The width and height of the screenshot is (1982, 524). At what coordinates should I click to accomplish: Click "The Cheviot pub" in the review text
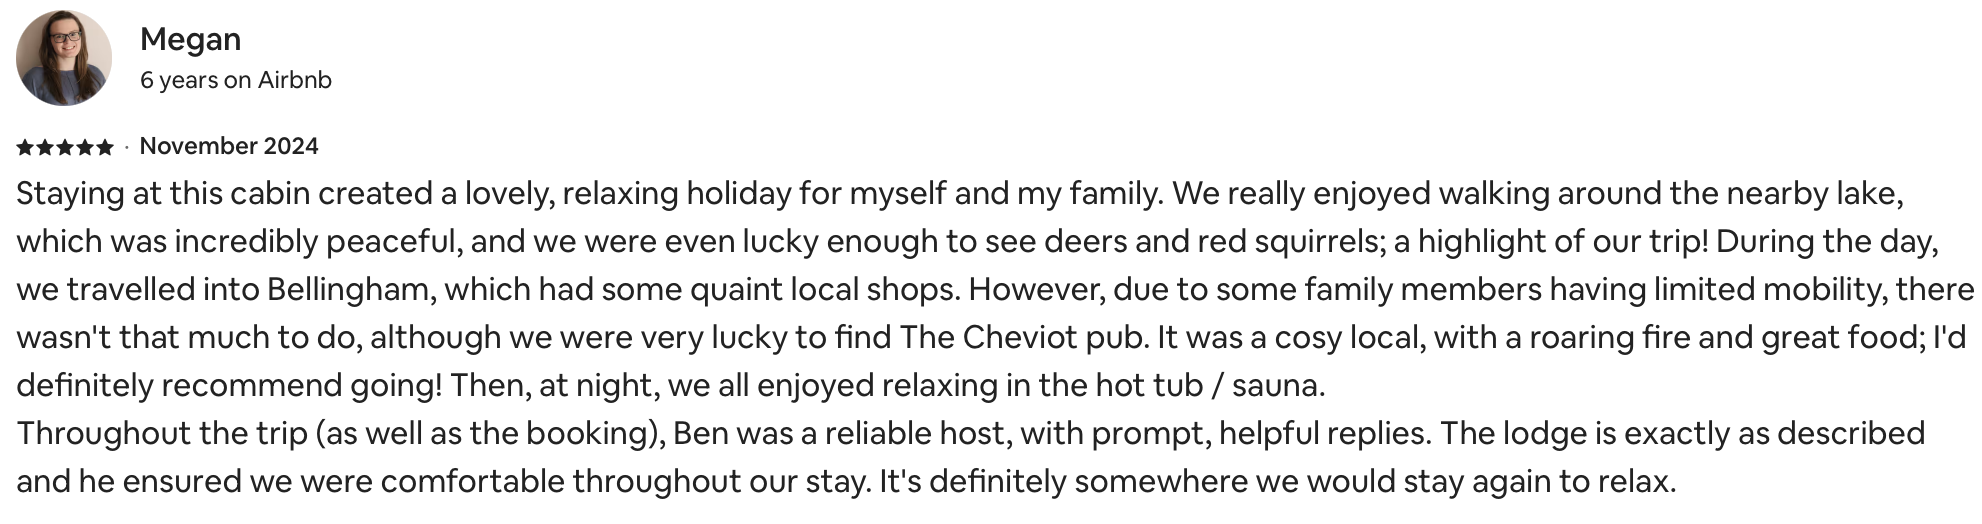point(1023,337)
